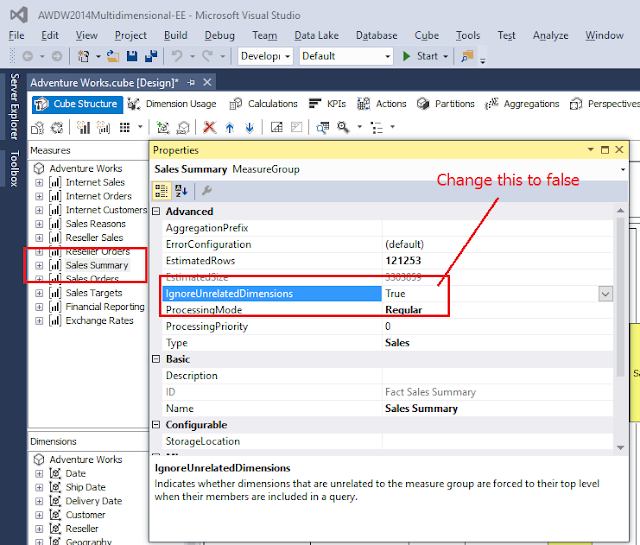This screenshot has width=640, height=545.
Task: Switch Properties to Alphabetical sort
Action: 181,191
